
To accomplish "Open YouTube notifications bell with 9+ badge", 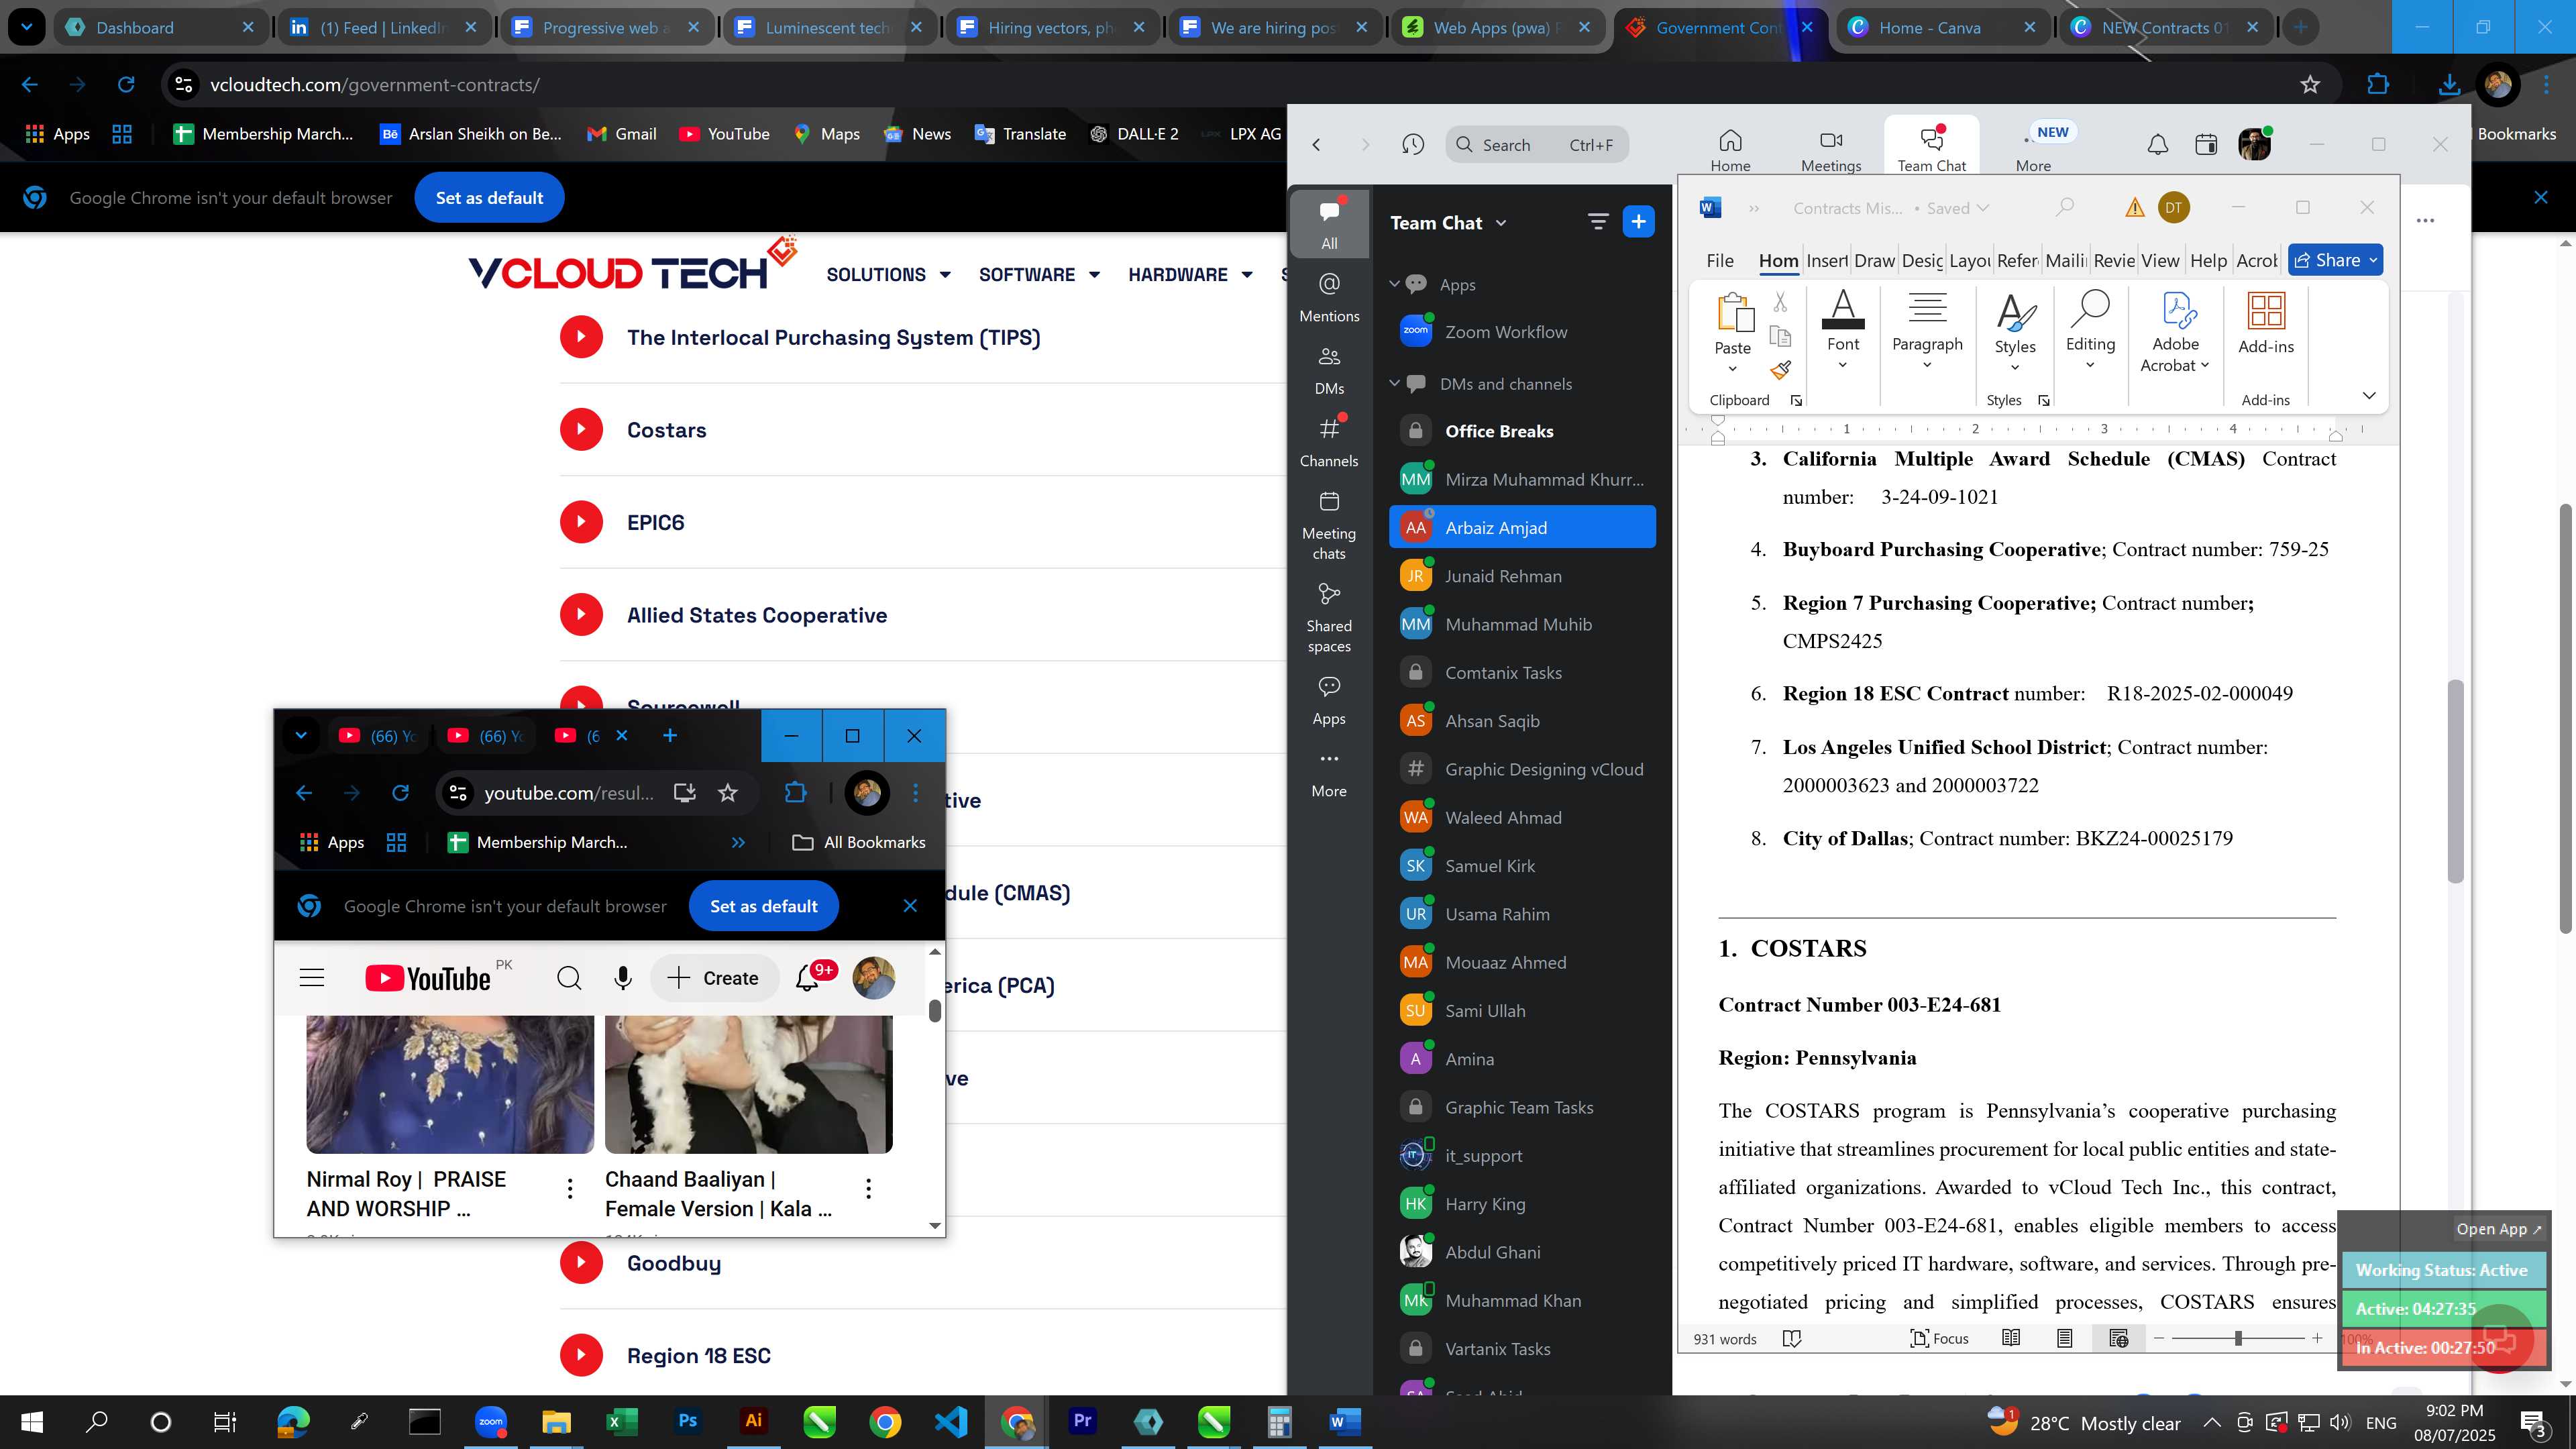I will pos(809,978).
